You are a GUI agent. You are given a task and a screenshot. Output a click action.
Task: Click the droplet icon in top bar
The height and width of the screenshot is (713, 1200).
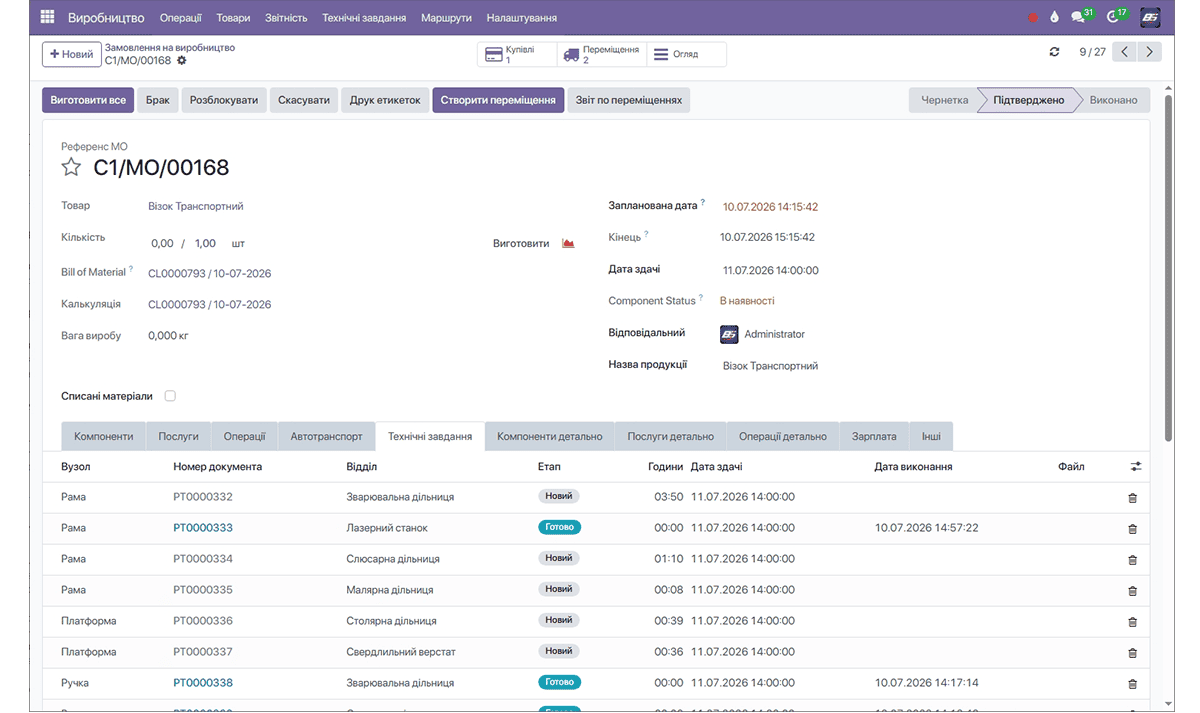click(x=1054, y=17)
